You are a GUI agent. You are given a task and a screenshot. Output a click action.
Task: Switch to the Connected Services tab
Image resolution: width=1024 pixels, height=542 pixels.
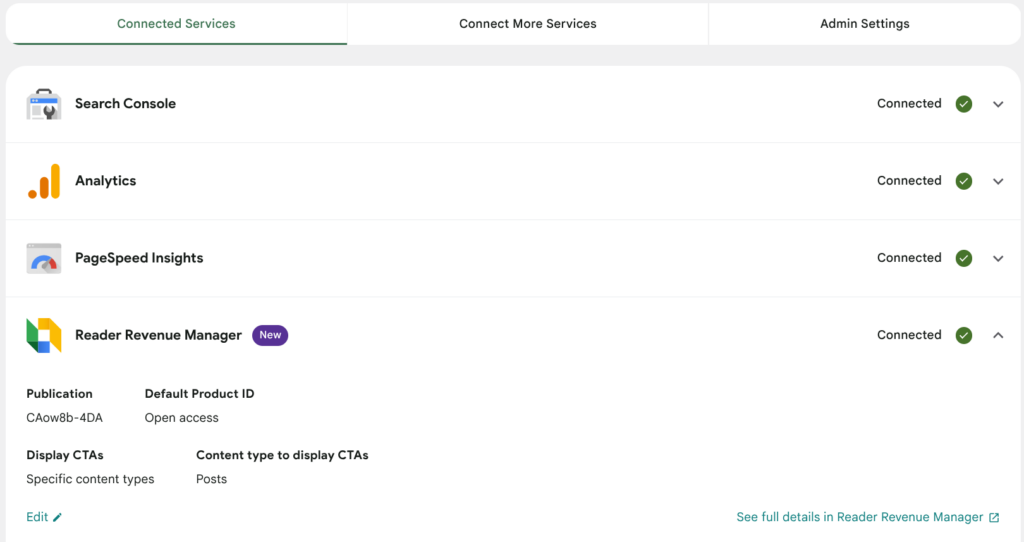176,24
